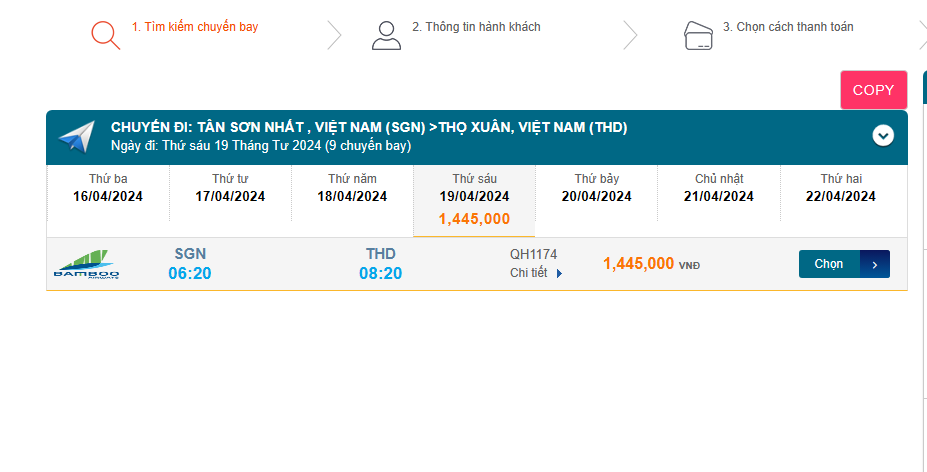Go to step 2 Thông tin hành khách
This screenshot has height=472, width=927.
[x=476, y=27]
